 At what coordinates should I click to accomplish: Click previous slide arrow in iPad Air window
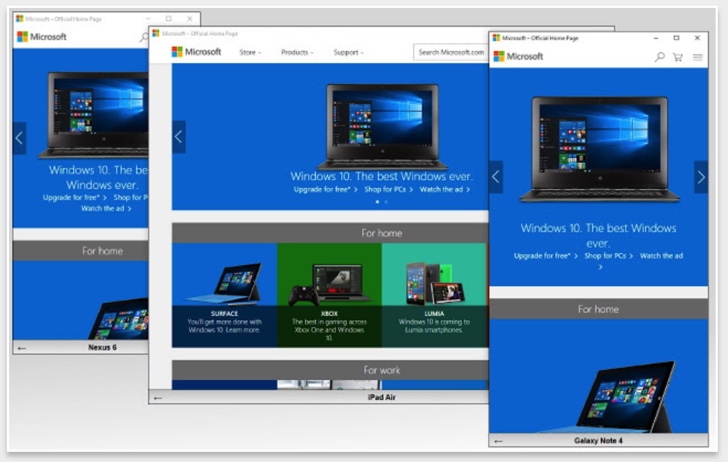(x=179, y=137)
